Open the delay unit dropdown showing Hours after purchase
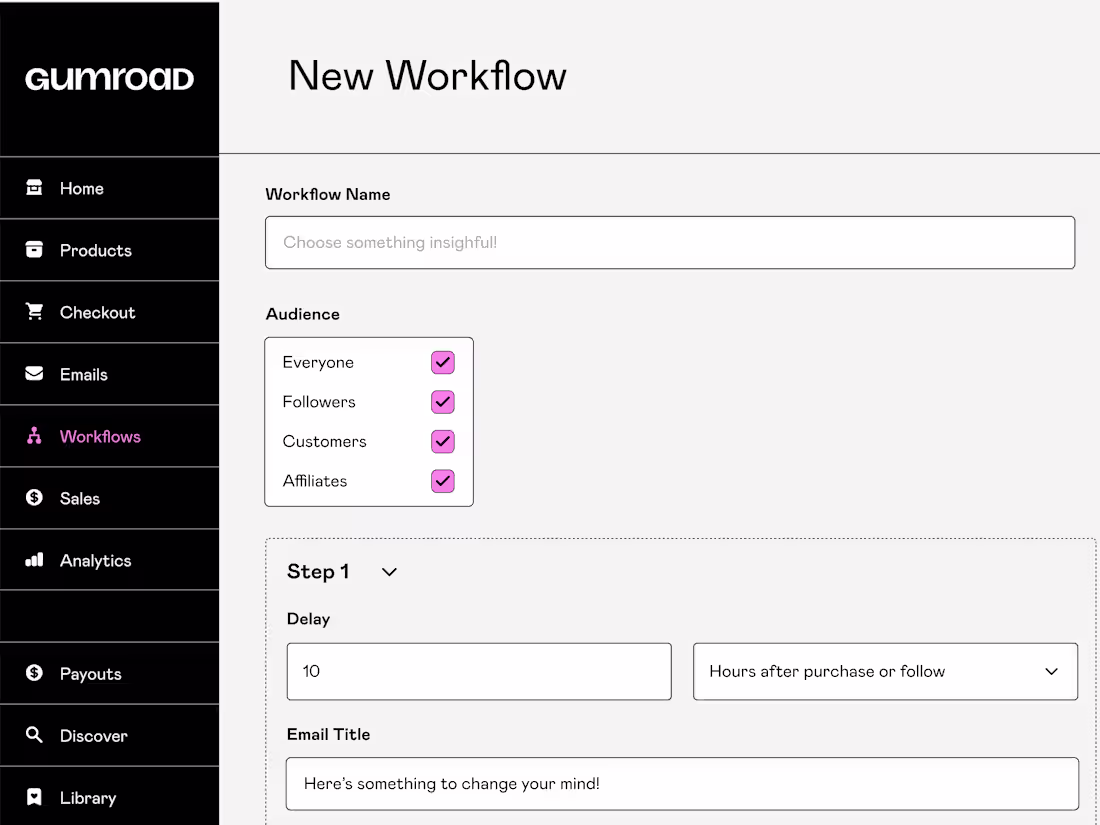Viewport: 1100px width, 825px height. pos(885,671)
